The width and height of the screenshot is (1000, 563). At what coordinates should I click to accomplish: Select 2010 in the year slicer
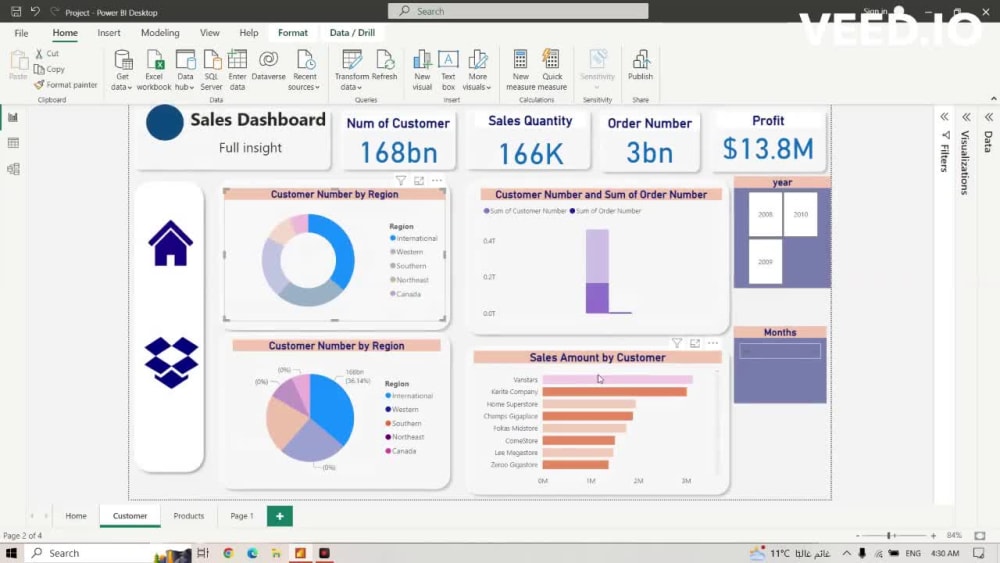pyautogui.click(x=800, y=214)
